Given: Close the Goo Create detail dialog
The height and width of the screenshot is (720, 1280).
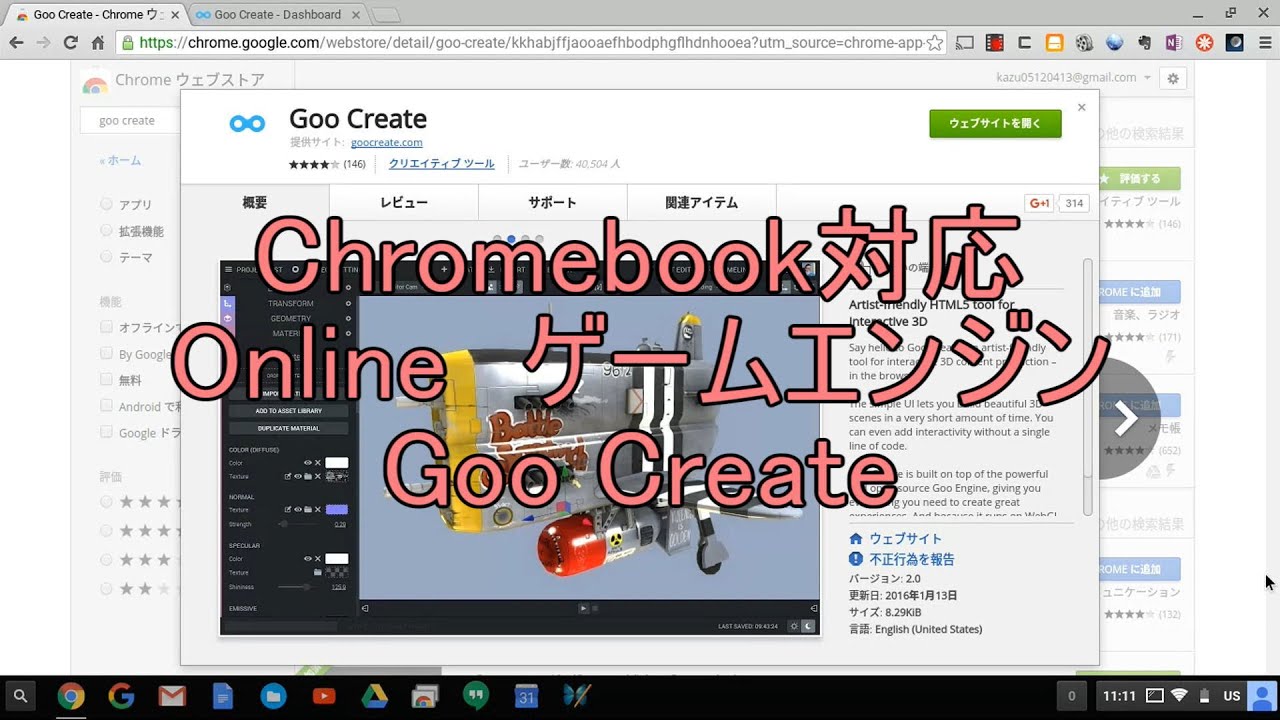Looking at the screenshot, I should pyautogui.click(x=1081, y=106).
